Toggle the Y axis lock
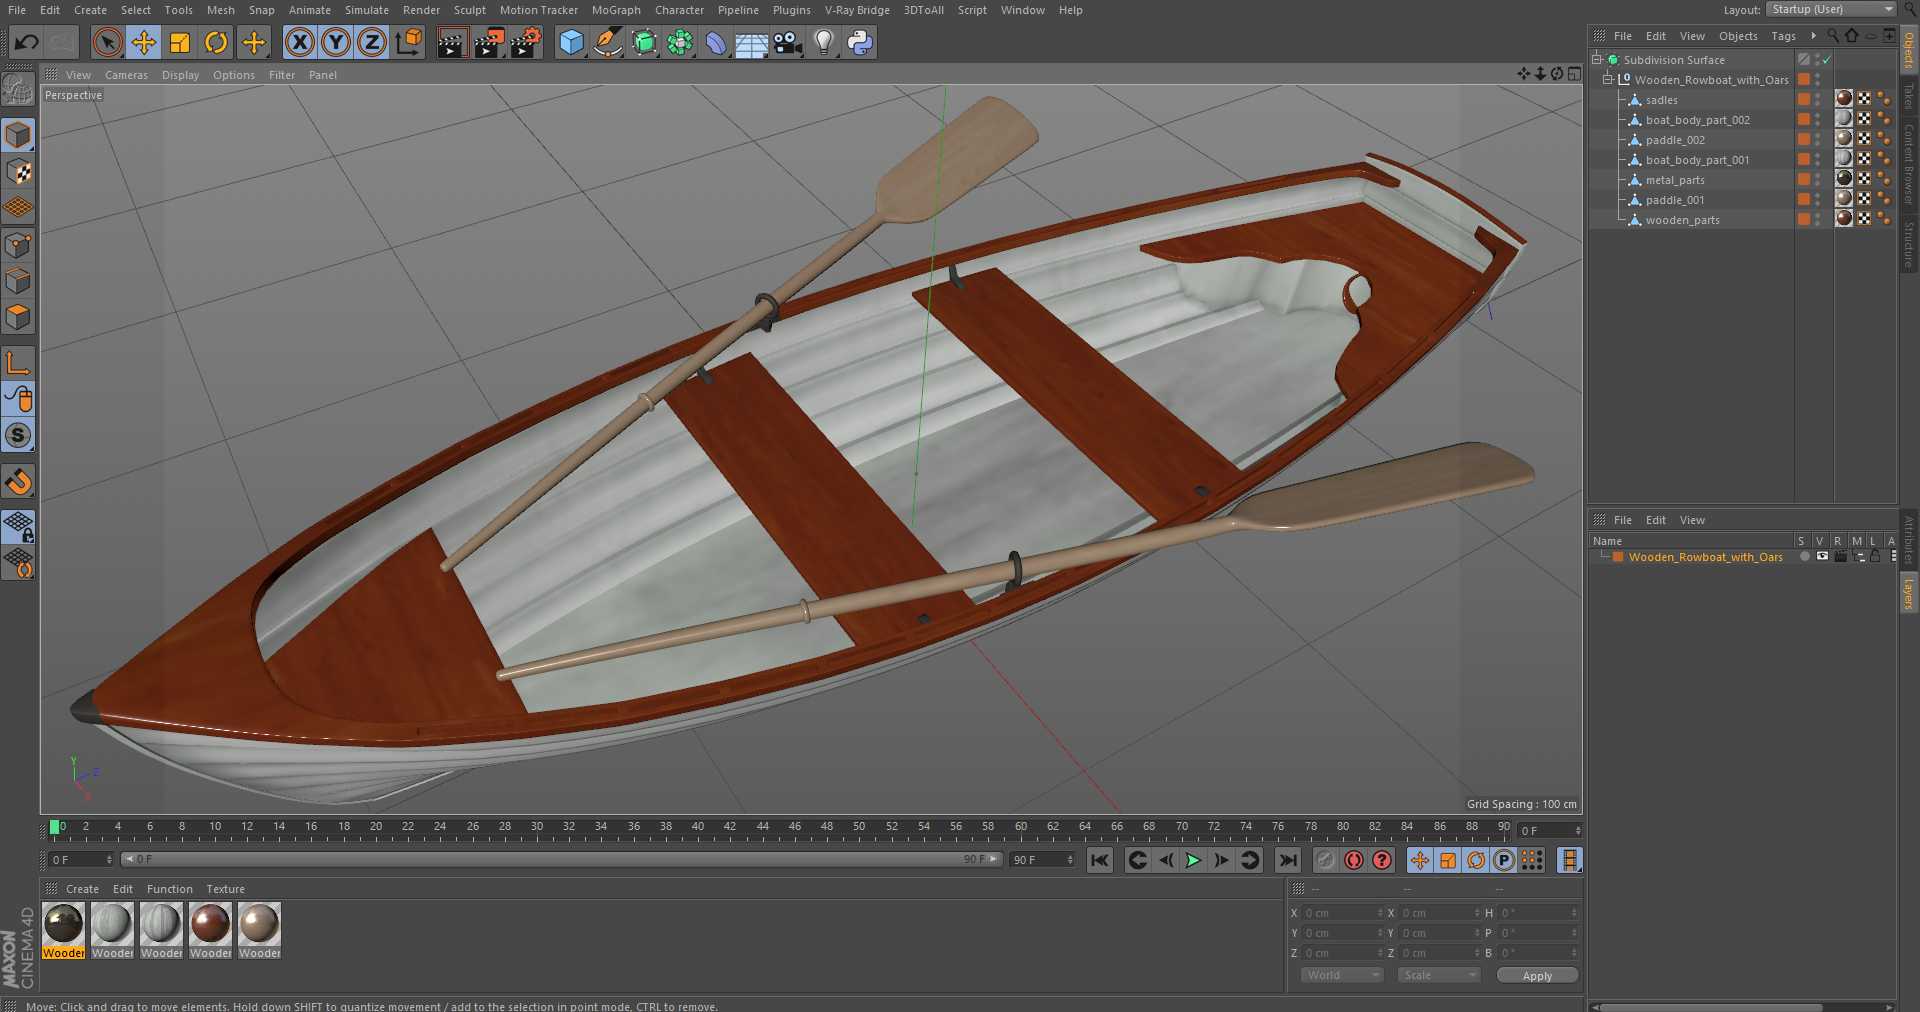The image size is (1920, 1012). coord(336,42)
